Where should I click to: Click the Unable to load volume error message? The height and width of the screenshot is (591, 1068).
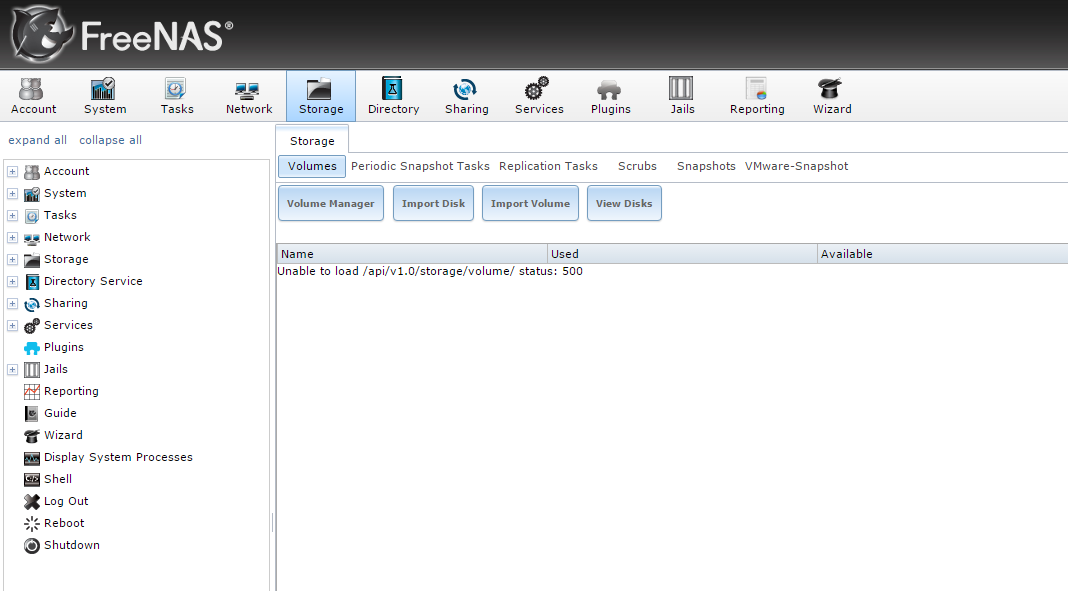point(430,271)
